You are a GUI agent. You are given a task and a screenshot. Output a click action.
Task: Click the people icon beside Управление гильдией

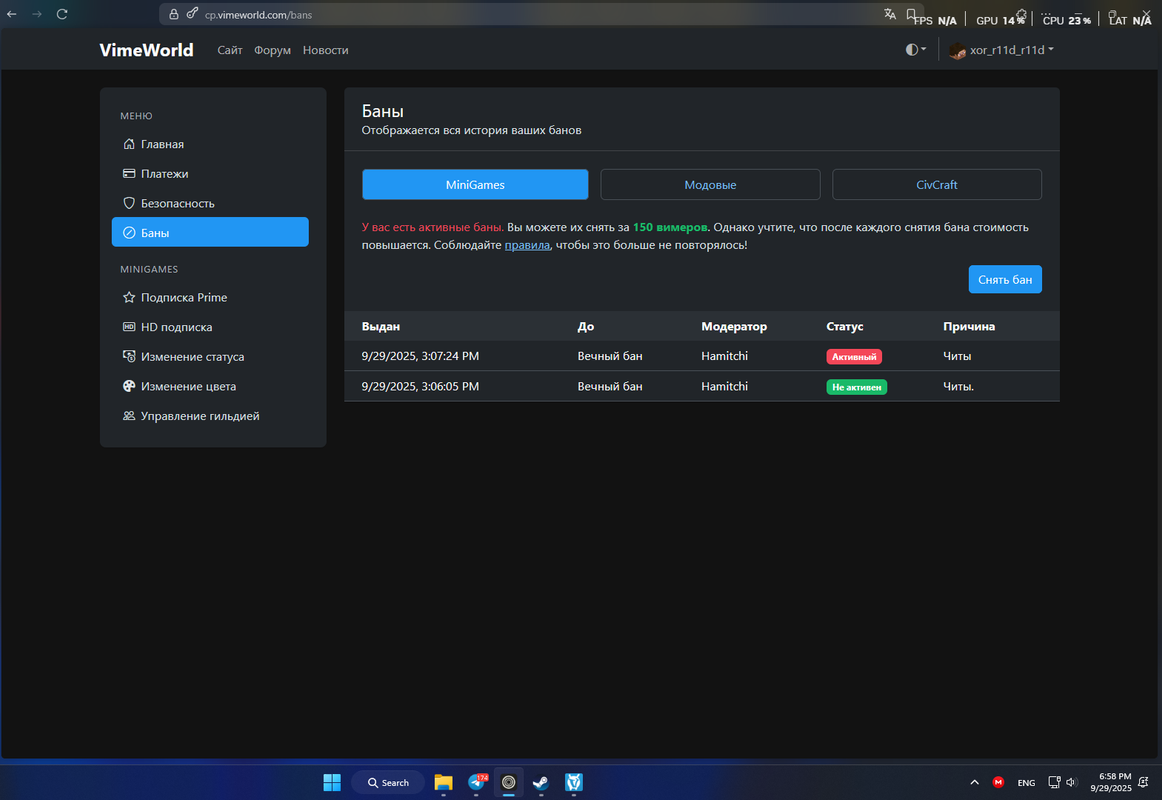point(129,416)
